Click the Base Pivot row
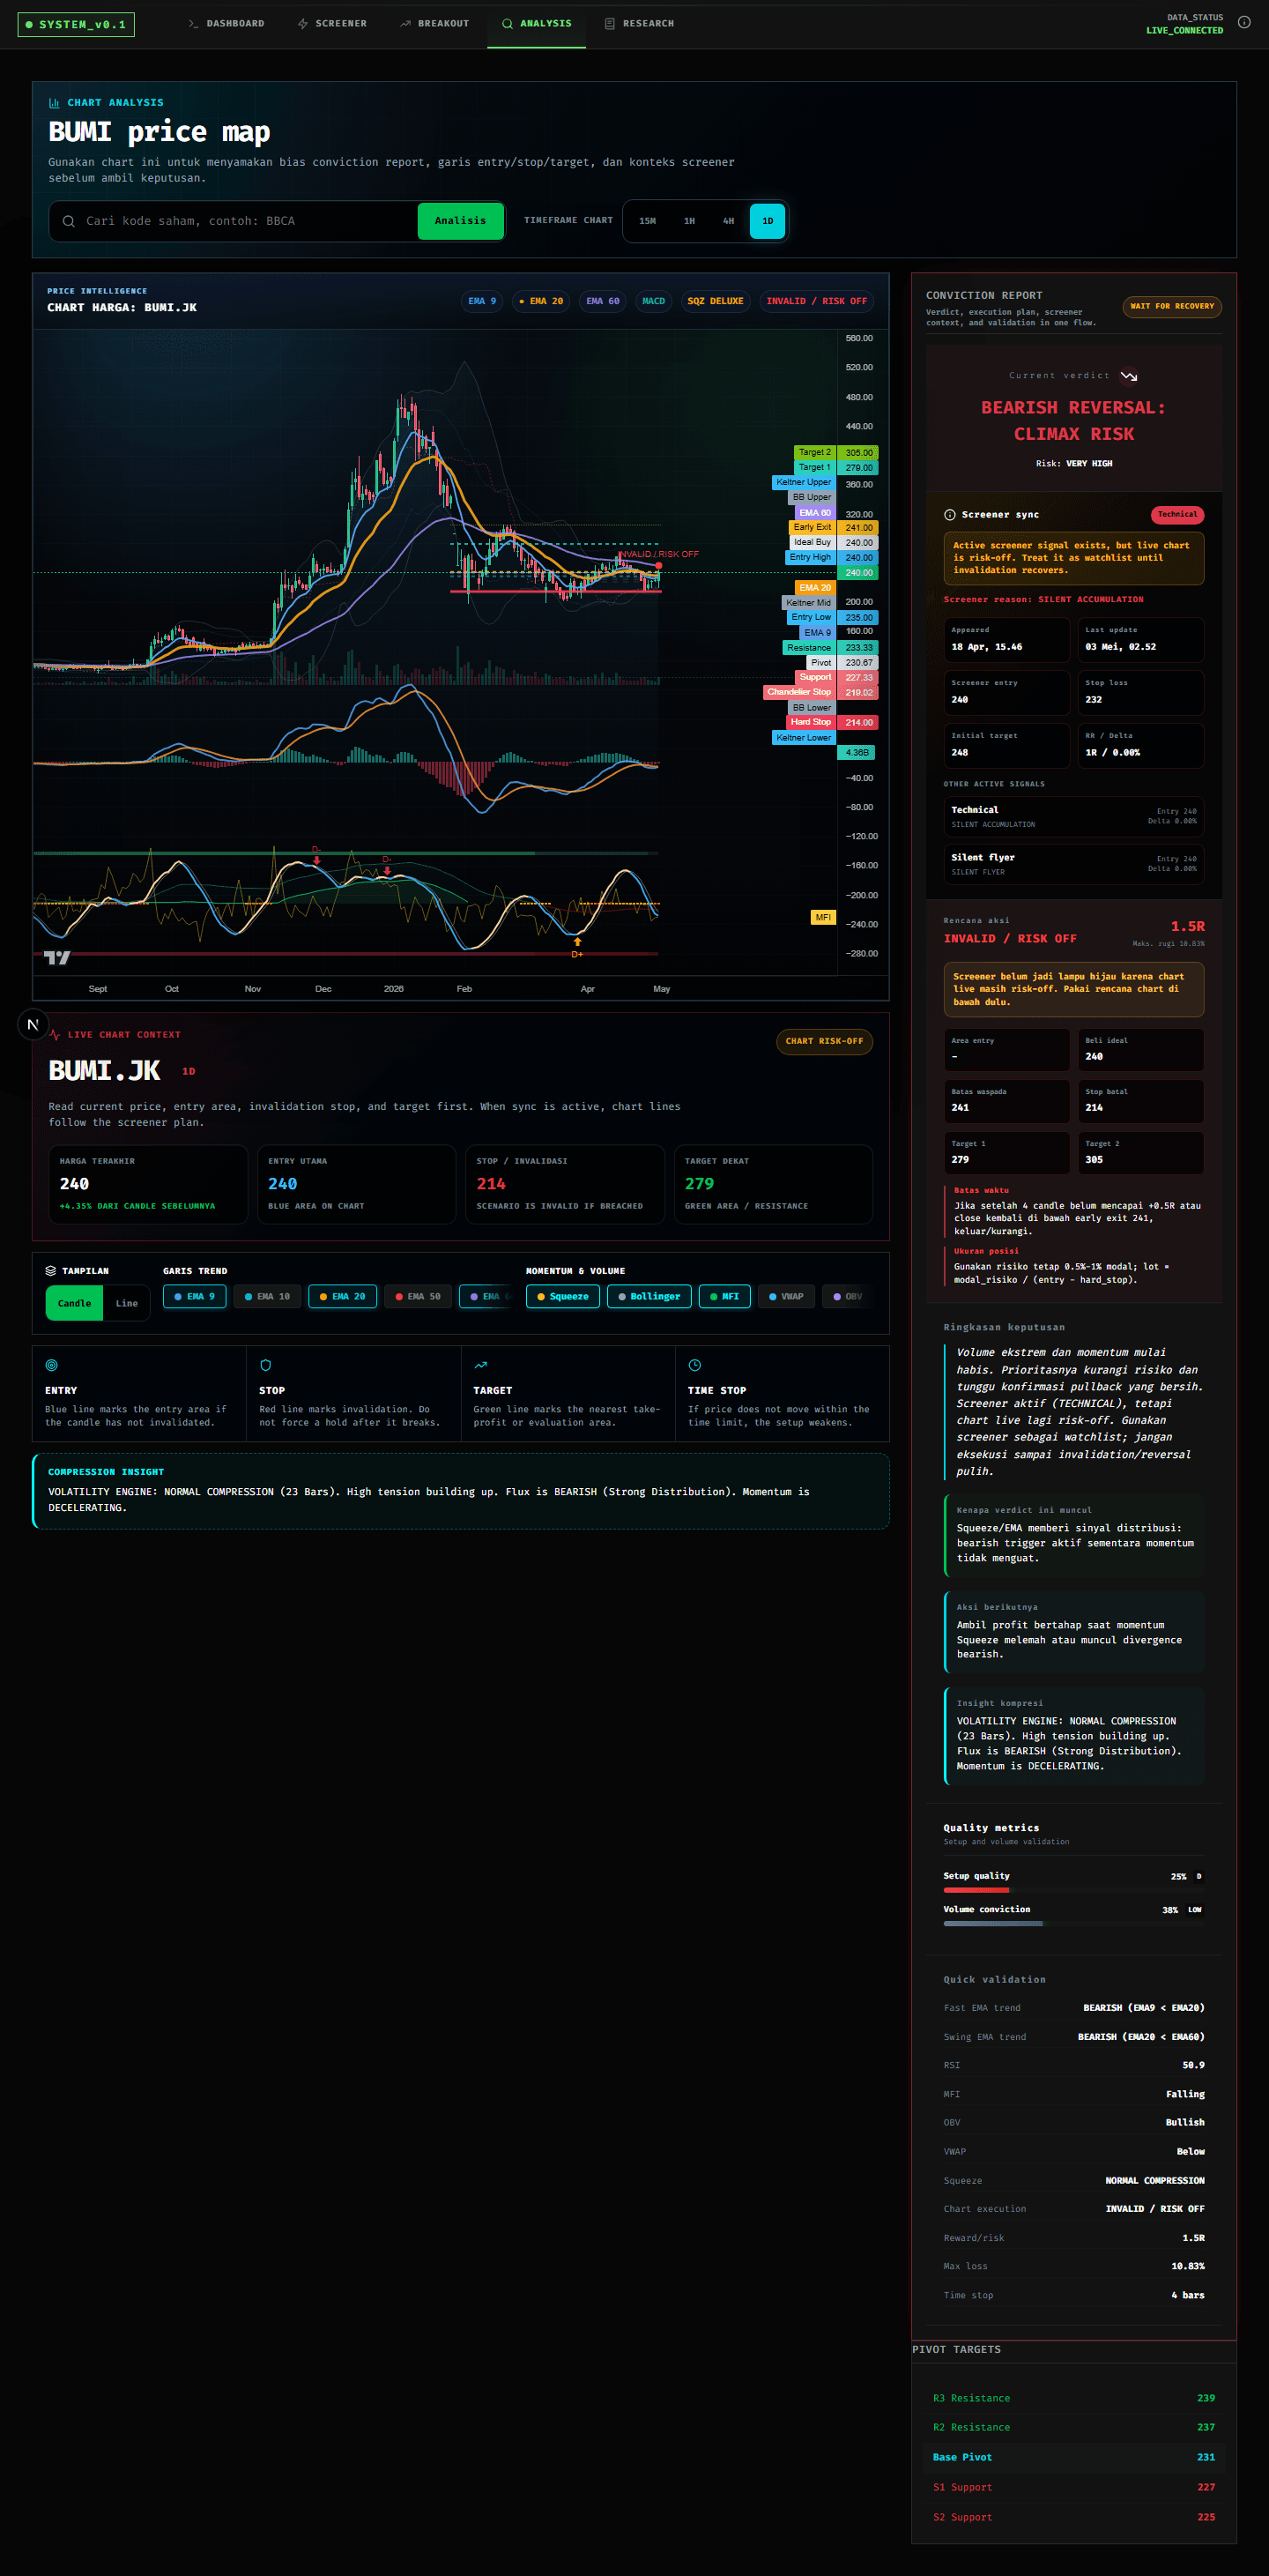 [x=1074, y=2457]
